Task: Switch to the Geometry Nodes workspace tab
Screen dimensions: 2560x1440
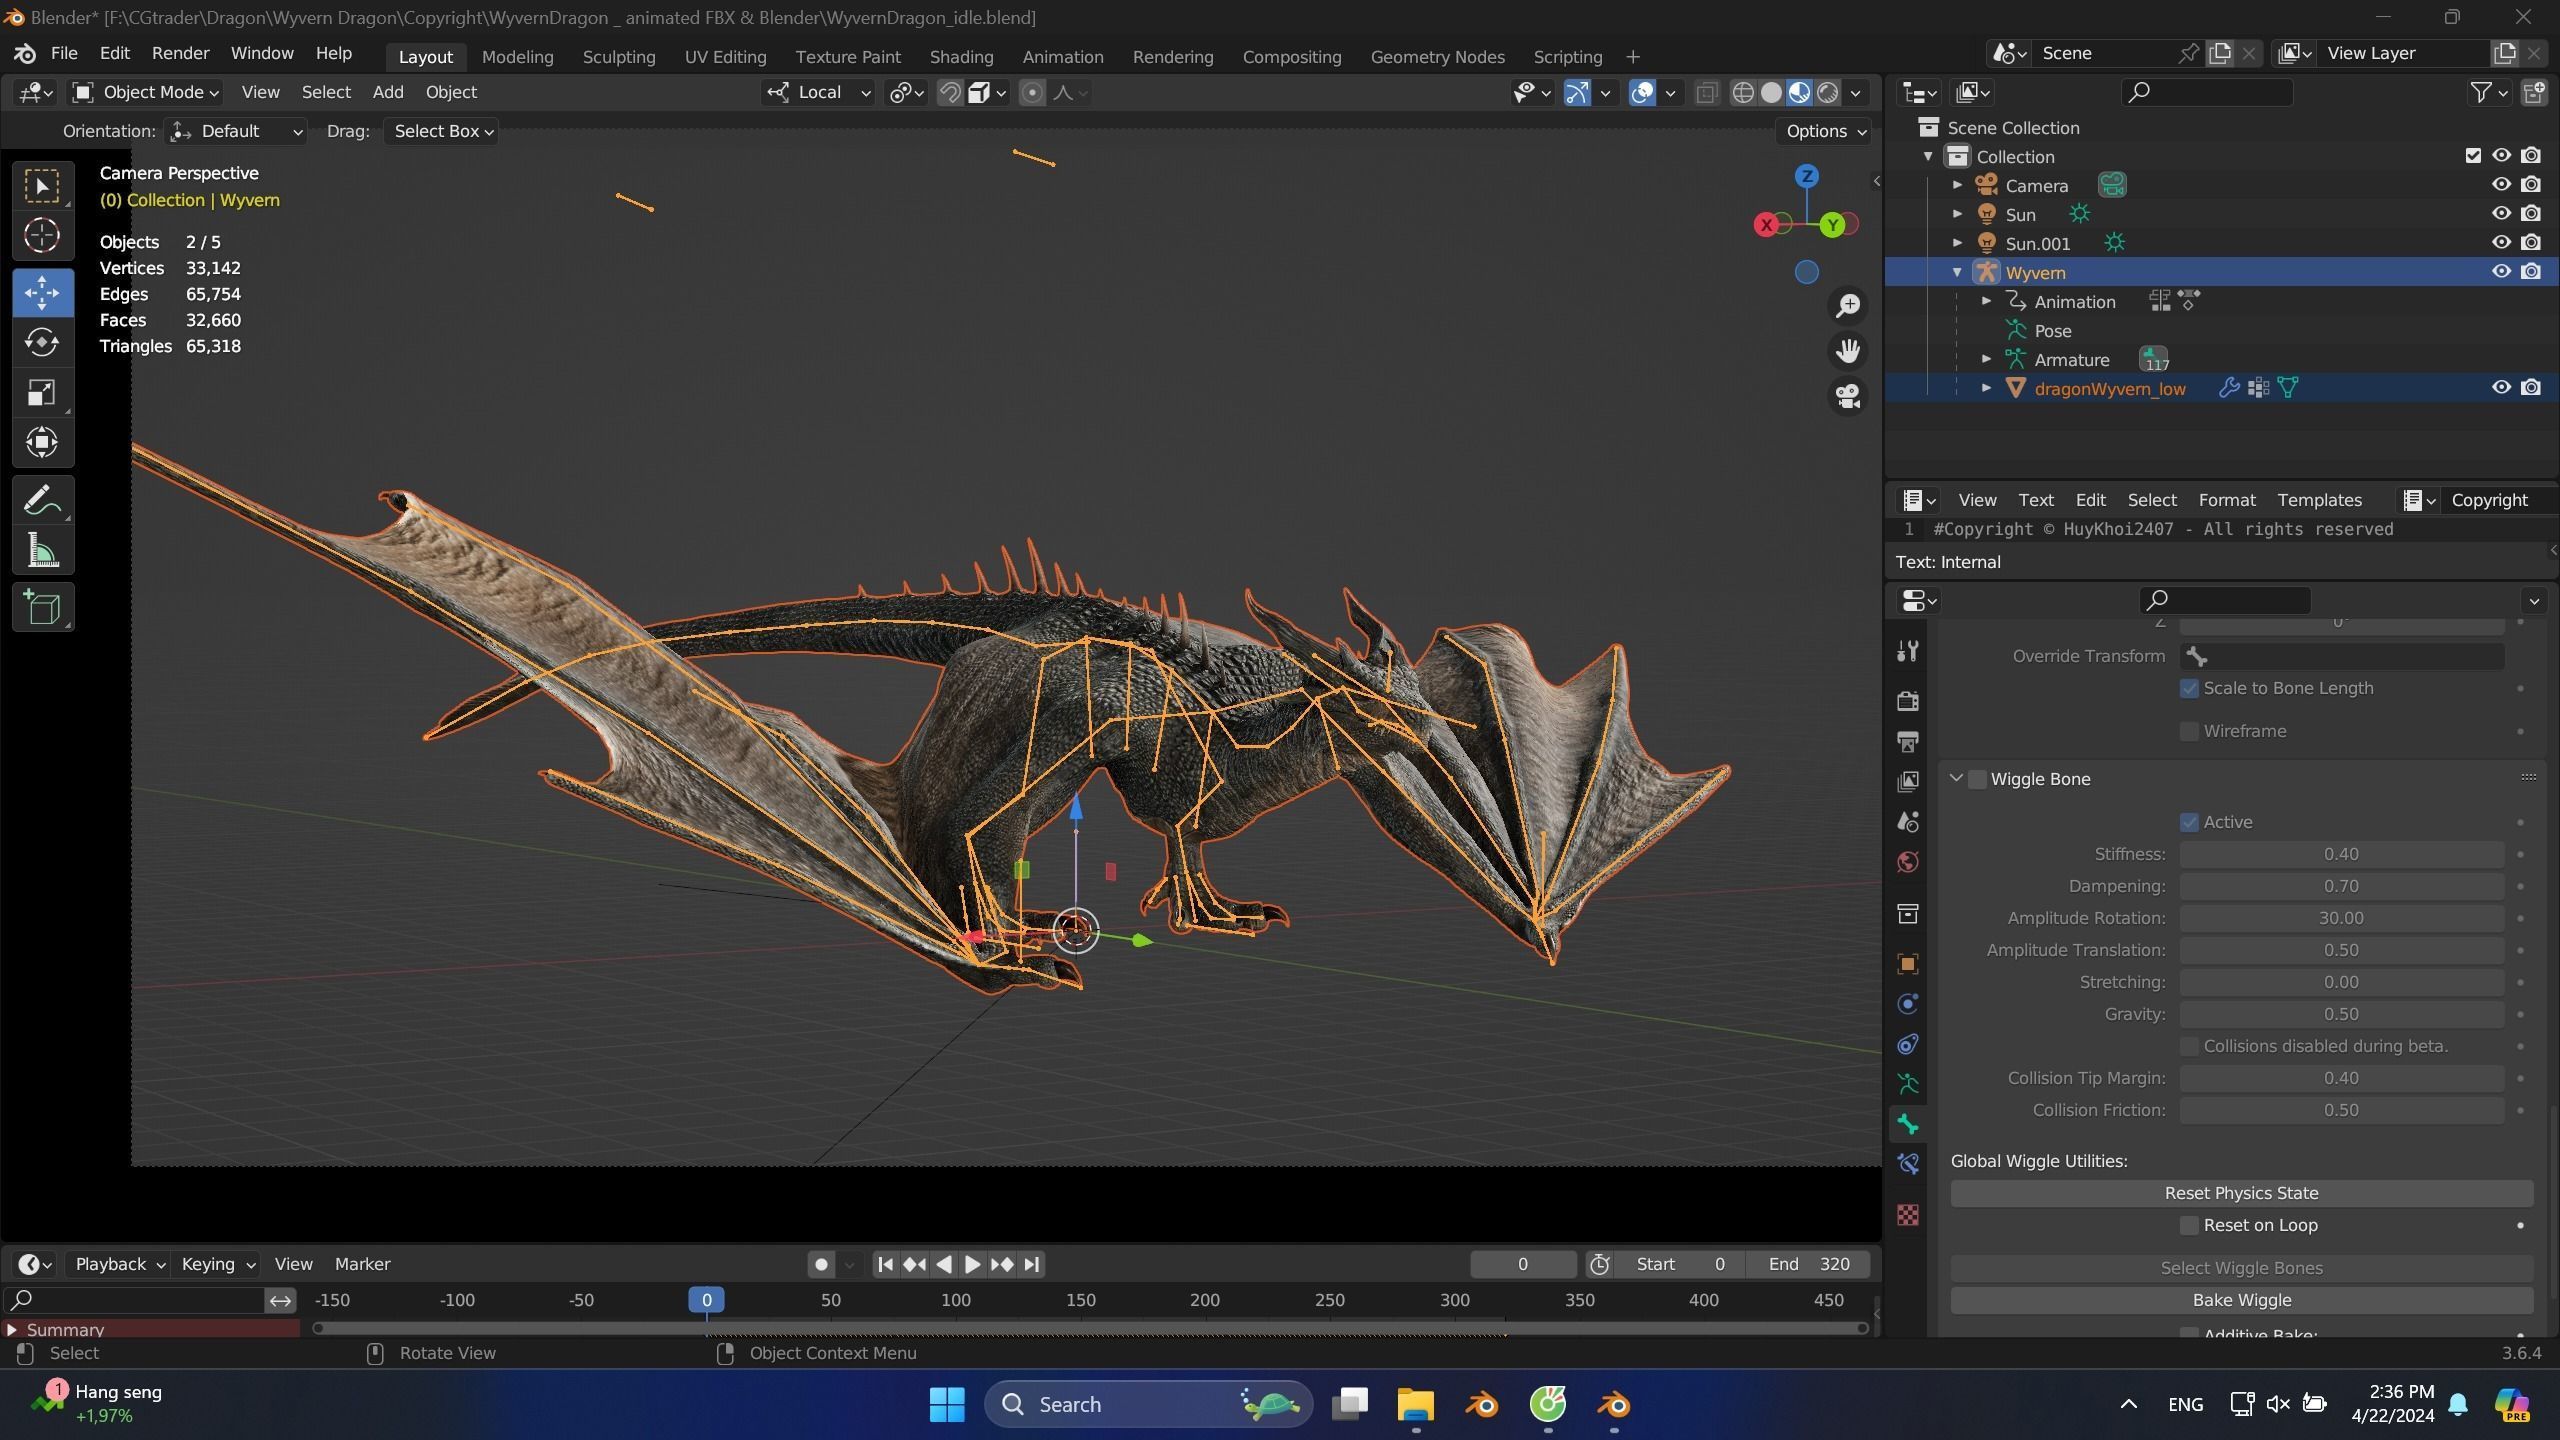Action: [x=1437, y=57]
